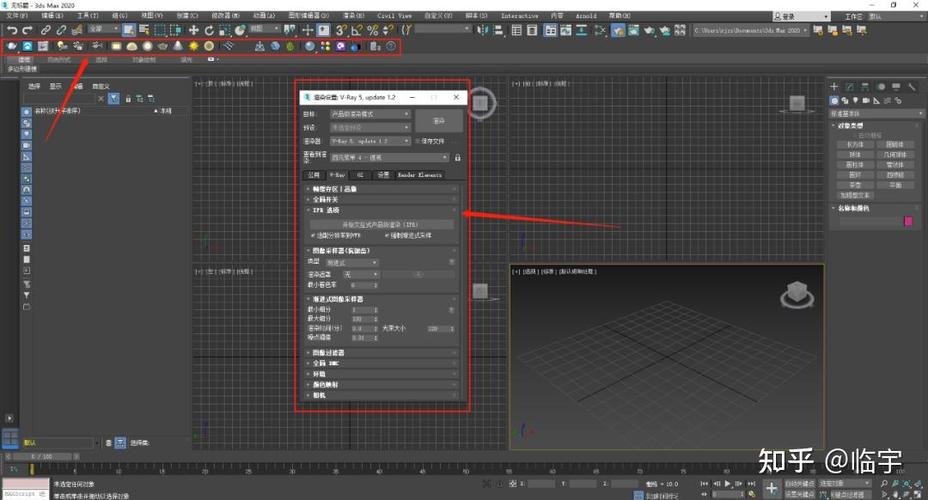Click the Render button in Render Setup
928x500 pixels.
439,121
